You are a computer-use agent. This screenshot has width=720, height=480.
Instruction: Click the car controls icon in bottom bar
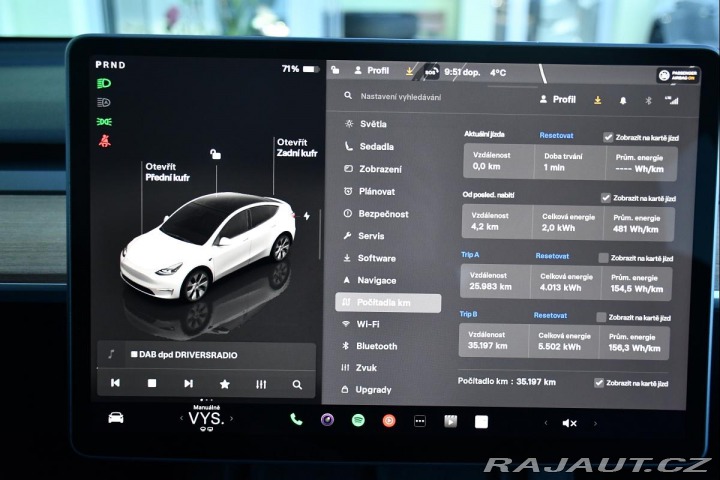tap(116, 418)
